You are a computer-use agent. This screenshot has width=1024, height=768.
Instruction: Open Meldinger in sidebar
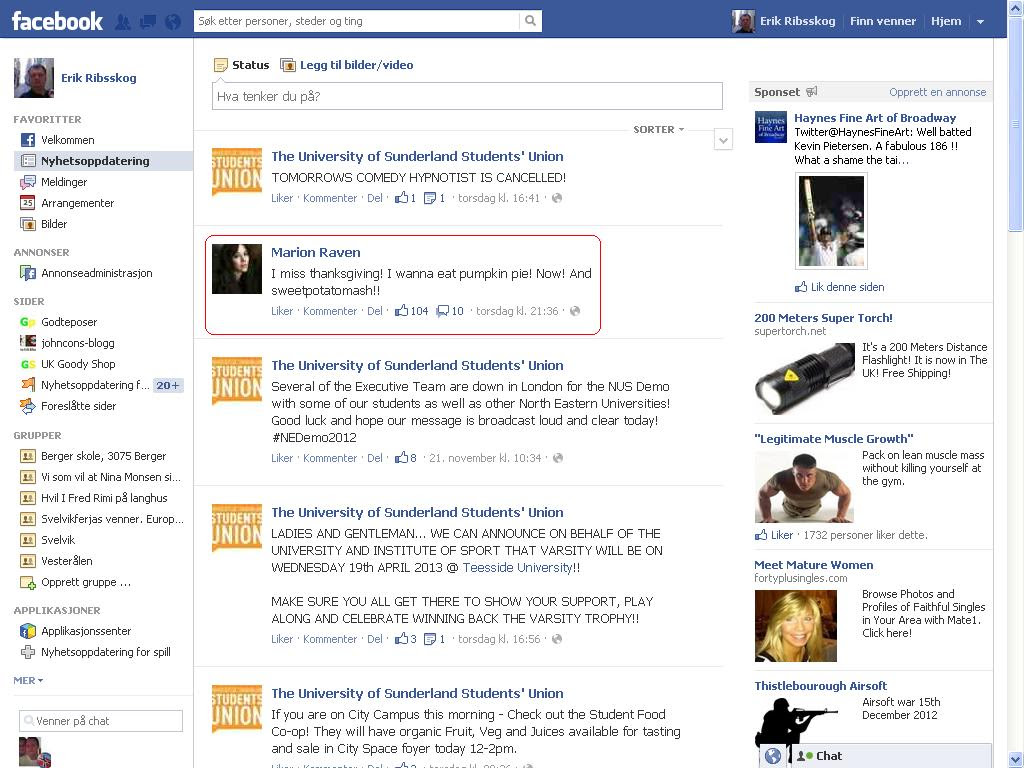click(63, 182)
